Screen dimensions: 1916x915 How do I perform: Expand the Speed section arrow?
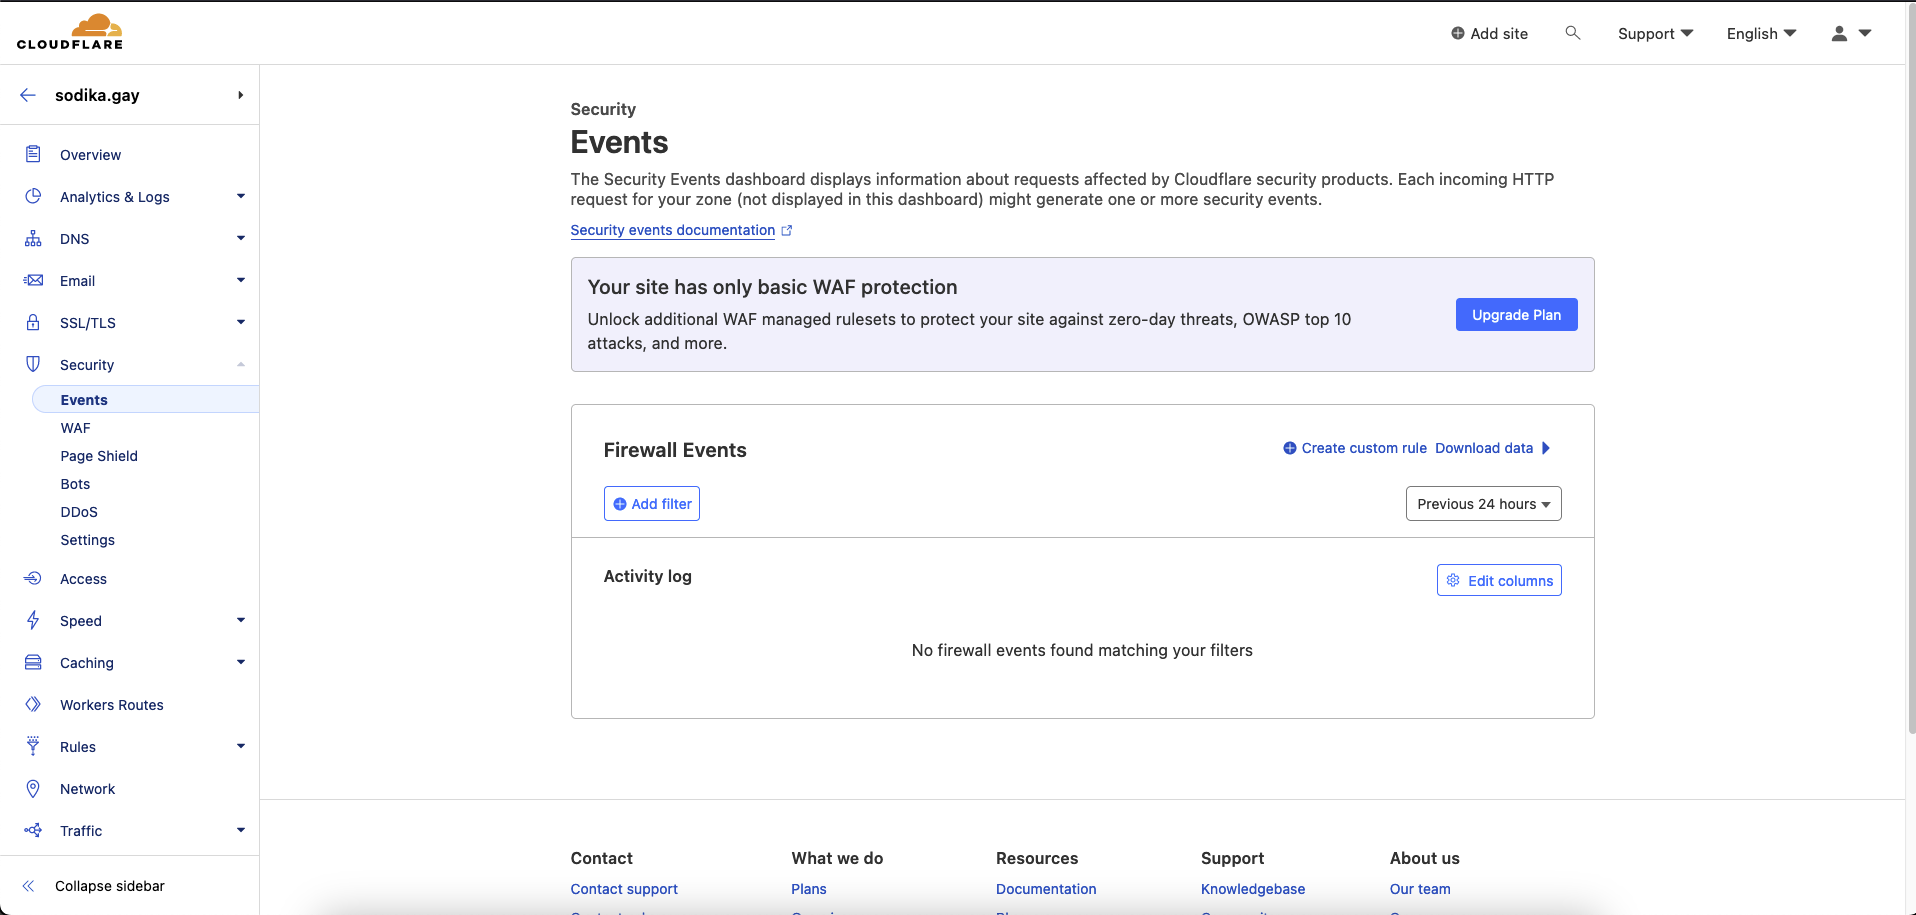[241, 620]
